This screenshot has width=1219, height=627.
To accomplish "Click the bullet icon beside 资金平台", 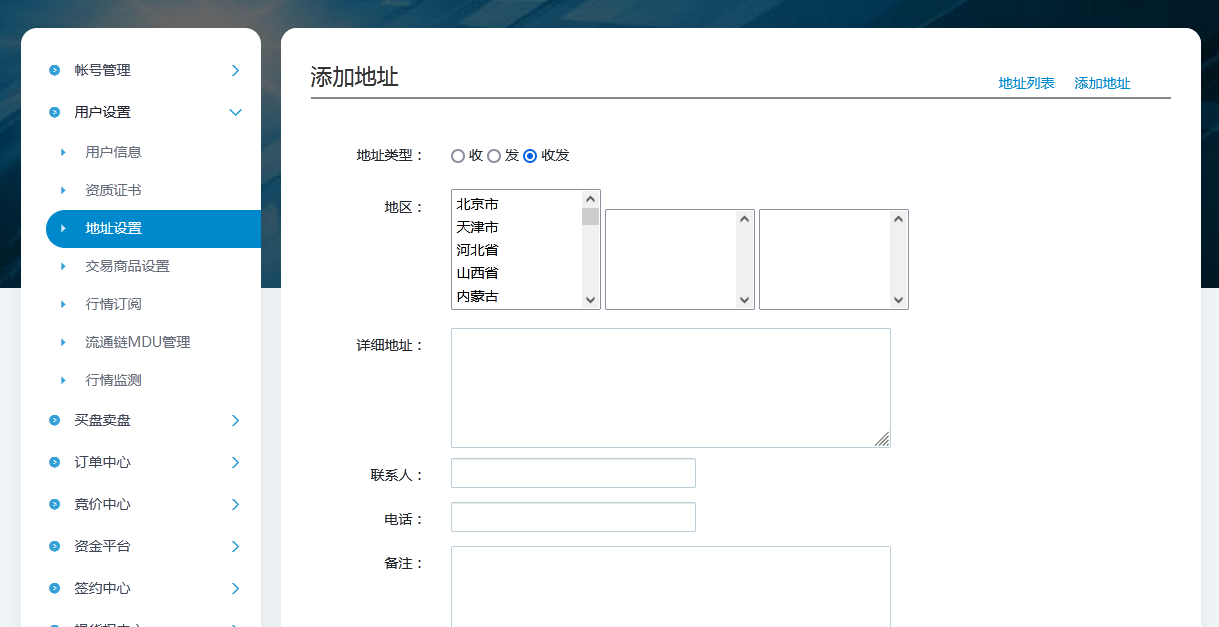I will pyautogui.click(x=54, y=546).
